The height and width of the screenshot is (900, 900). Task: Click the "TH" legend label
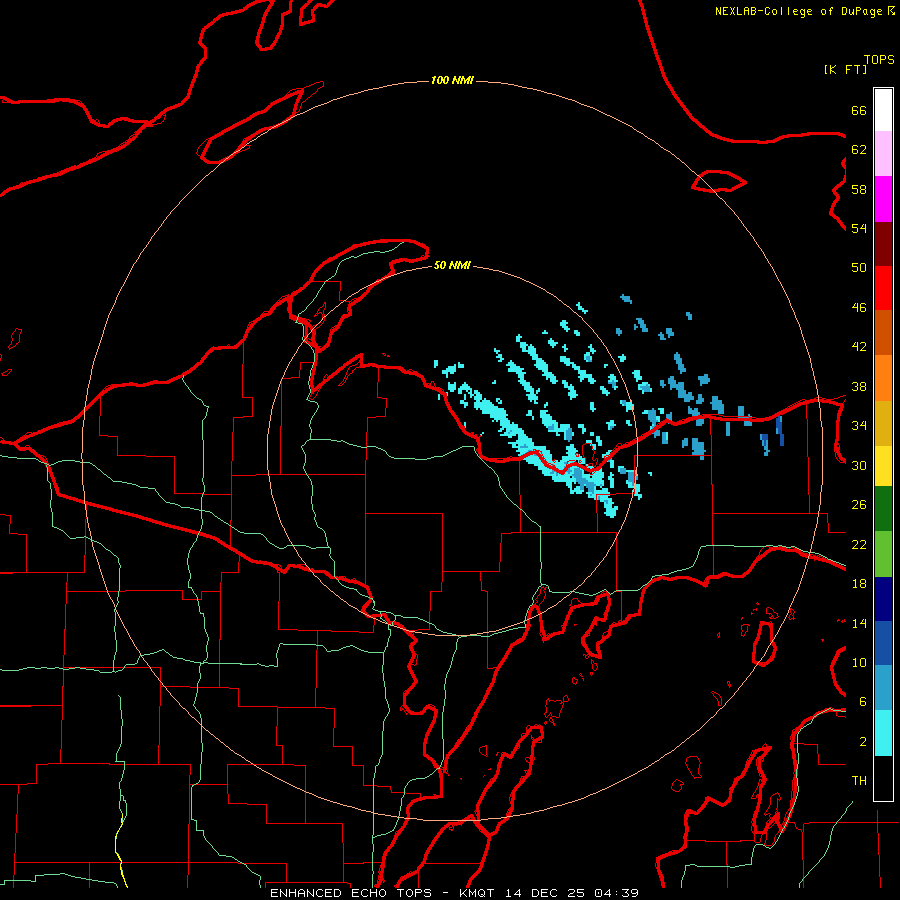tap(859, 781)
